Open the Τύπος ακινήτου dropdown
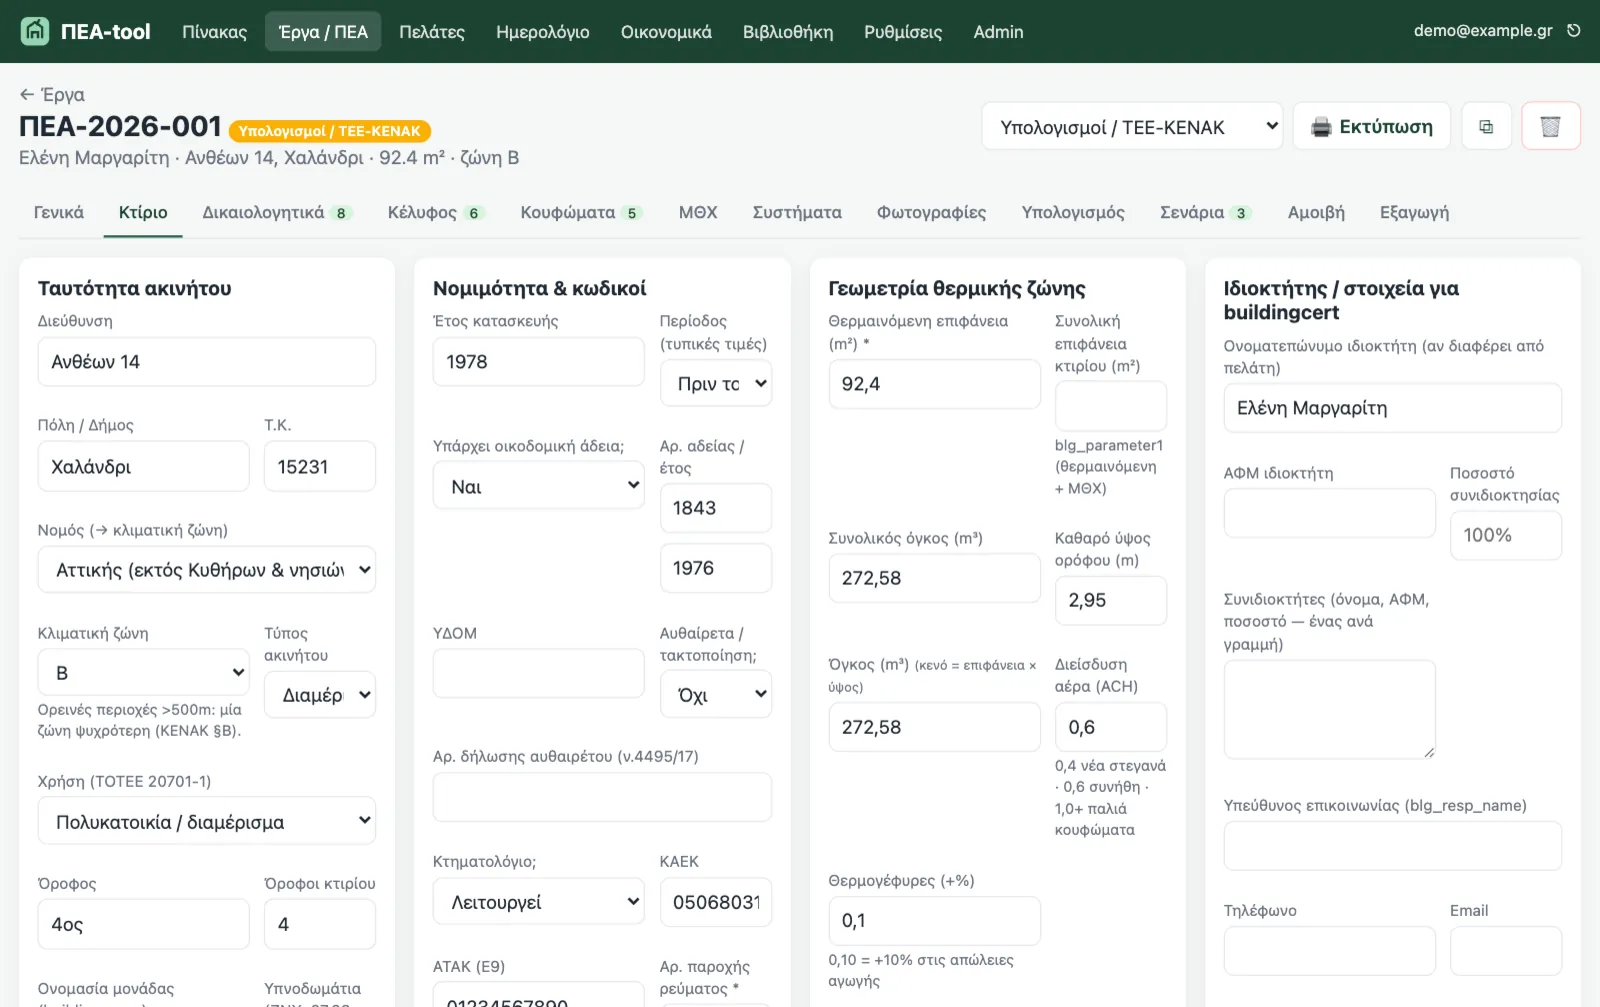 click(x=320, y=694)
